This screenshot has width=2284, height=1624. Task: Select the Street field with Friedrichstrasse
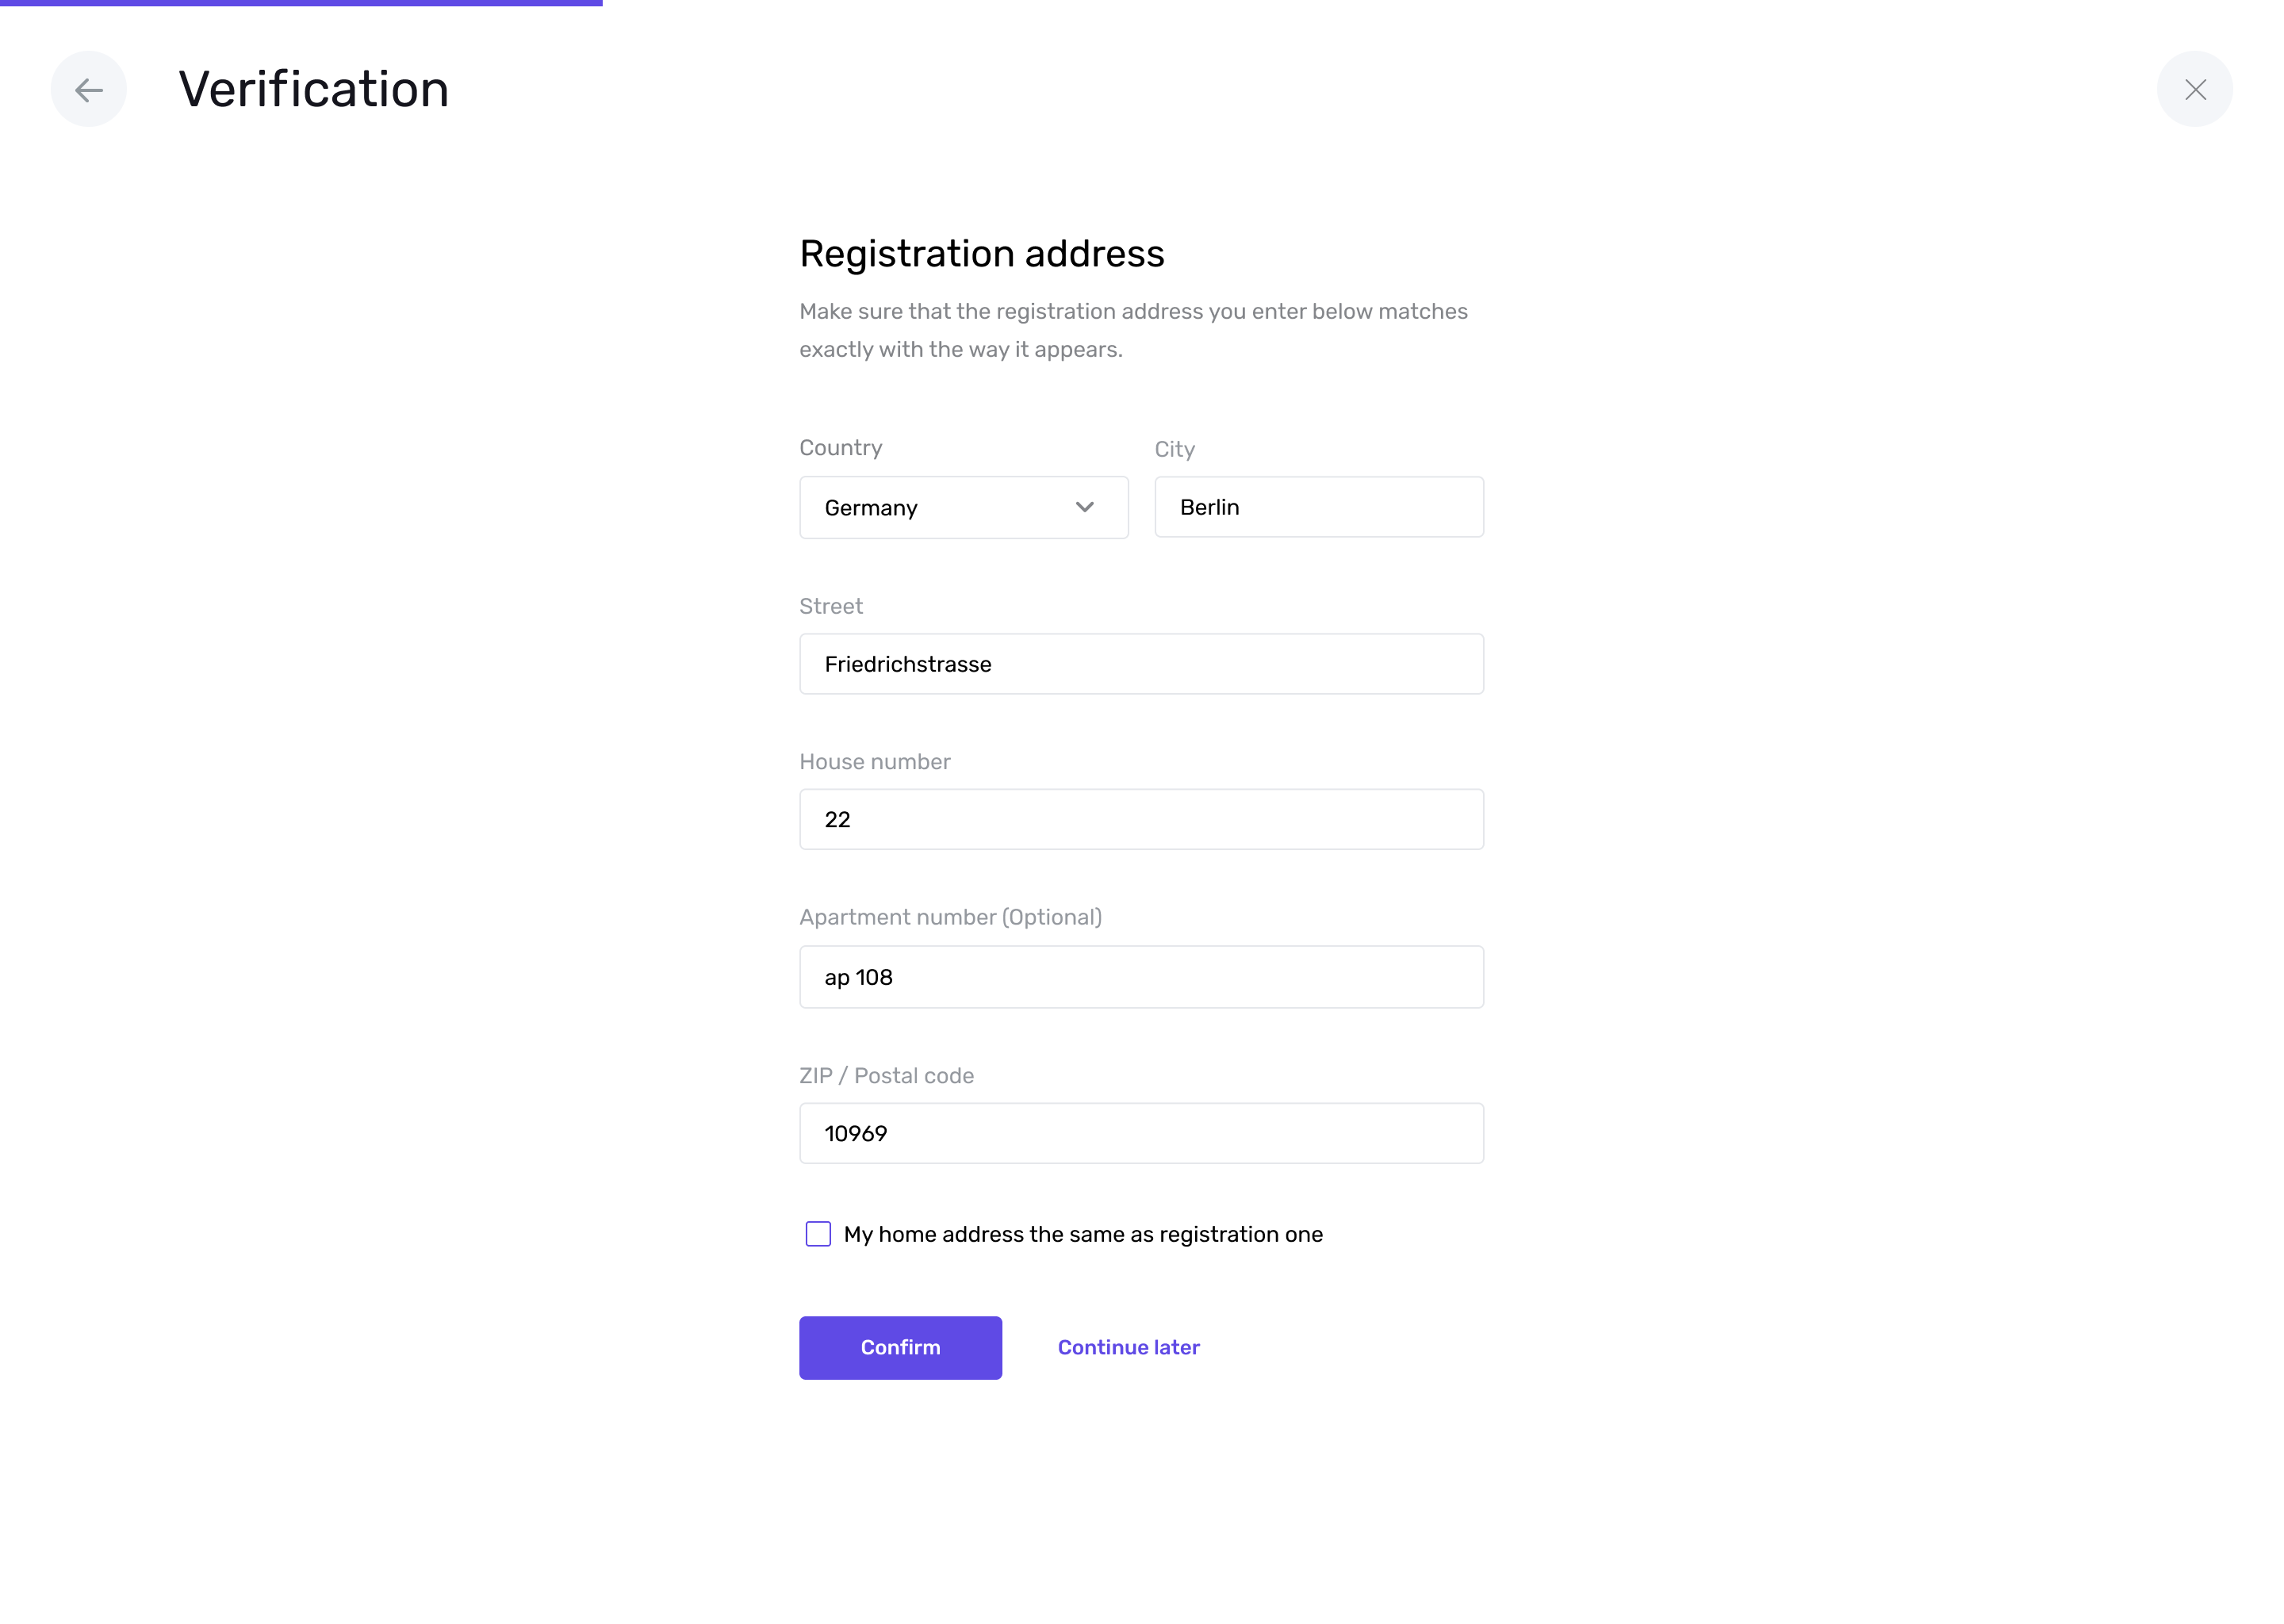tap(1142, 664)
